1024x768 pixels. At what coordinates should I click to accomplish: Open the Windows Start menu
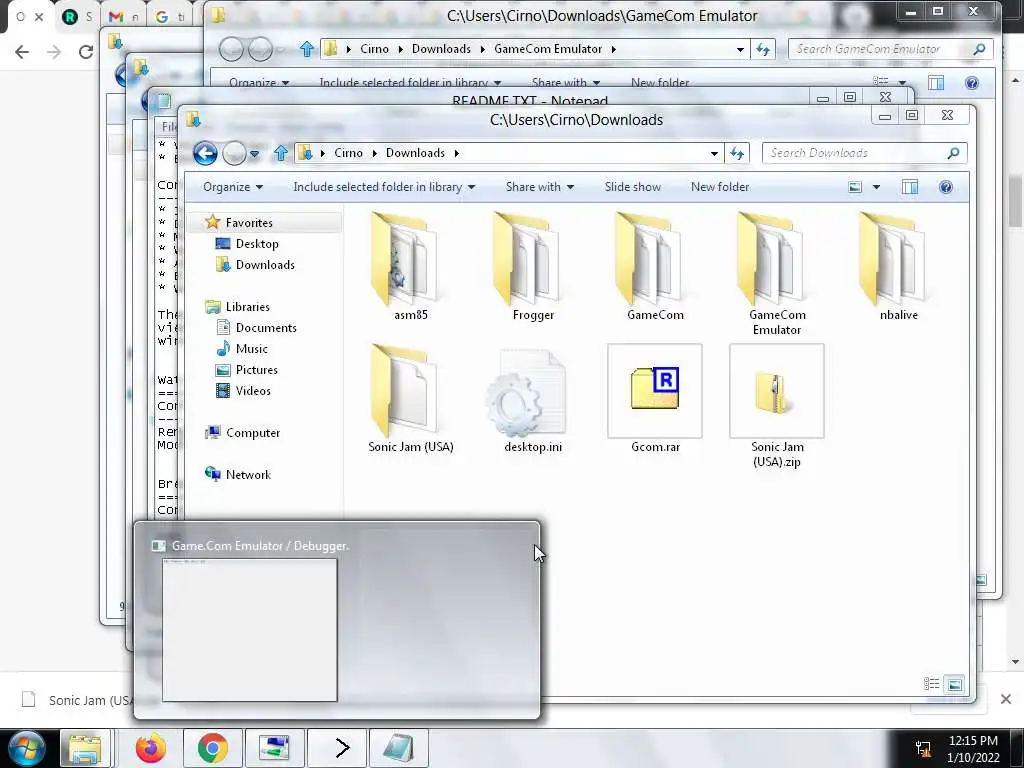(27, 748)
